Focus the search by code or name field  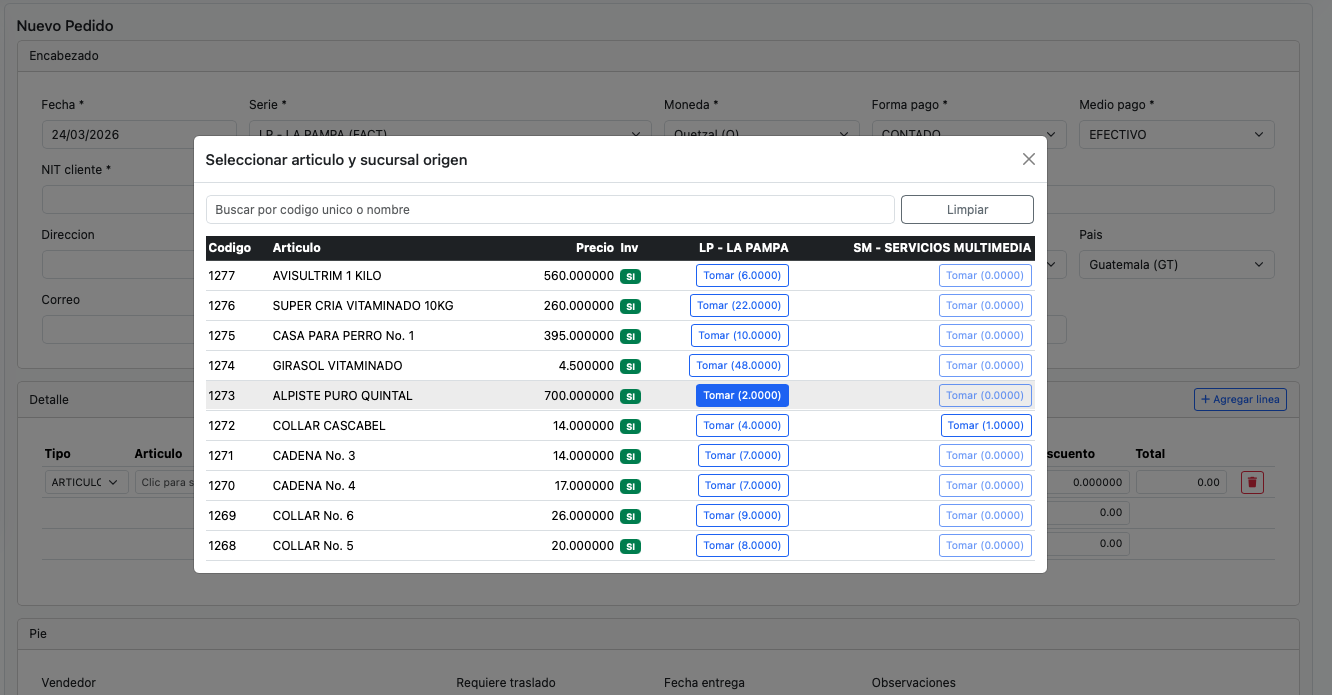coord(549,210)
